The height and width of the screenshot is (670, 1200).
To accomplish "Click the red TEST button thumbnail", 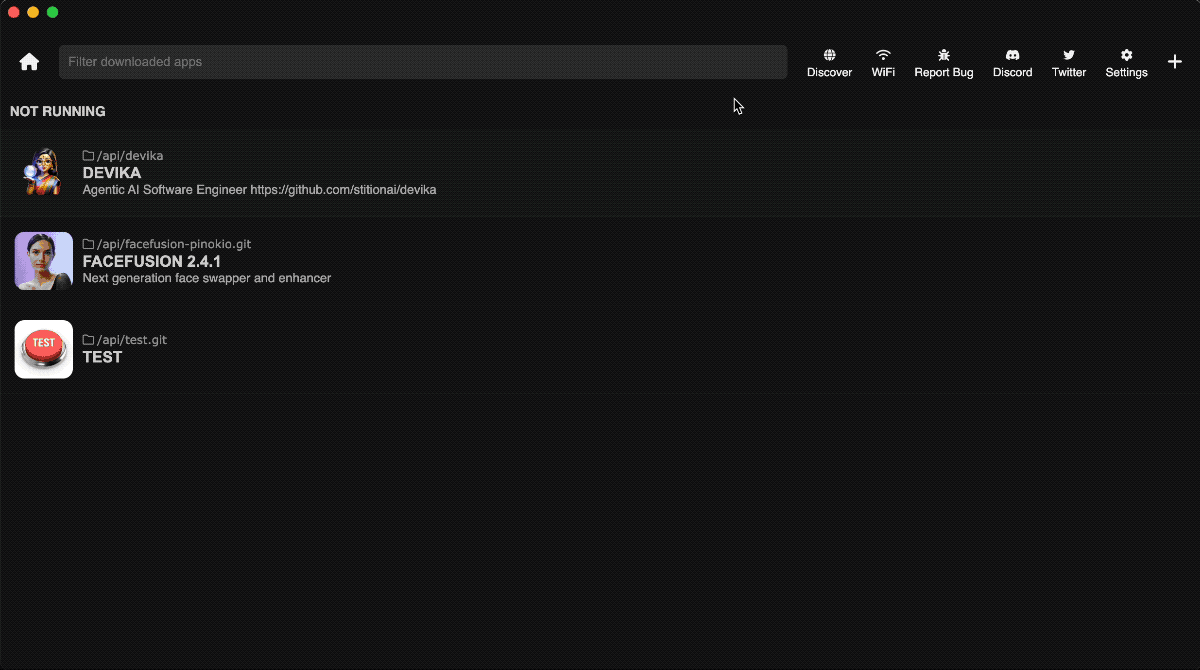I will [x=43, y=349].
